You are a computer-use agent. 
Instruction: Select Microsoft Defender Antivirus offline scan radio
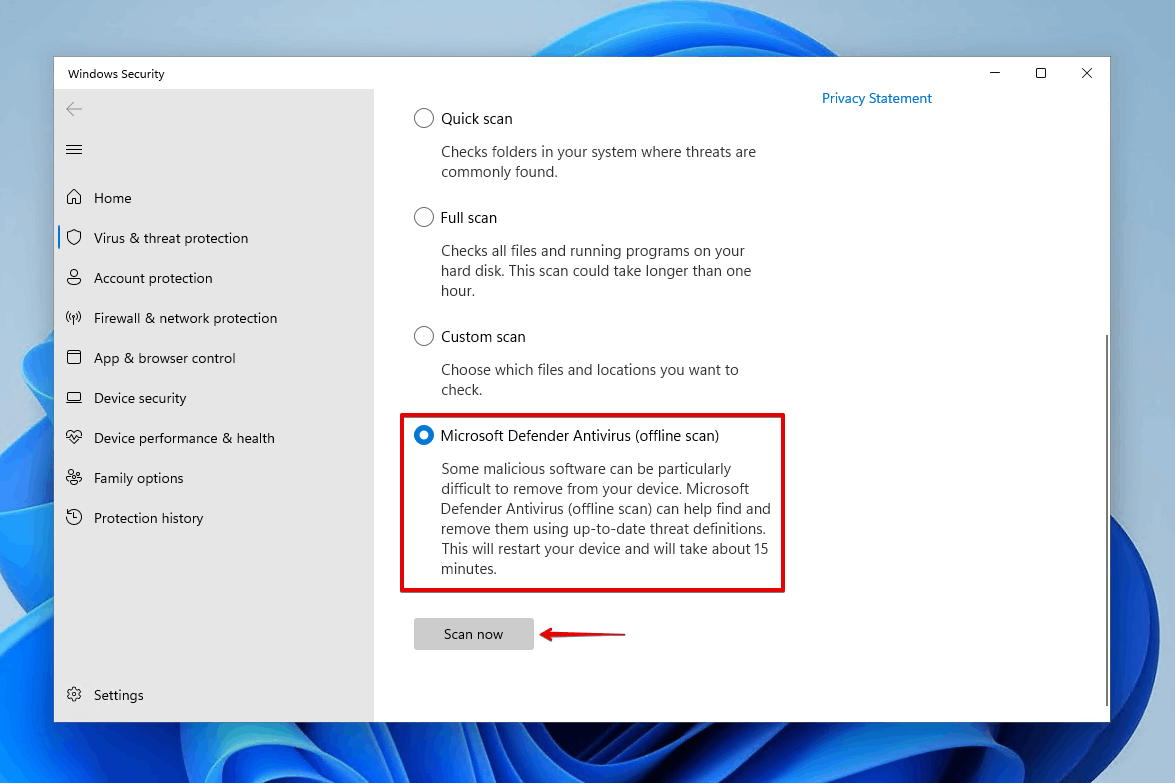coord(423,435)
